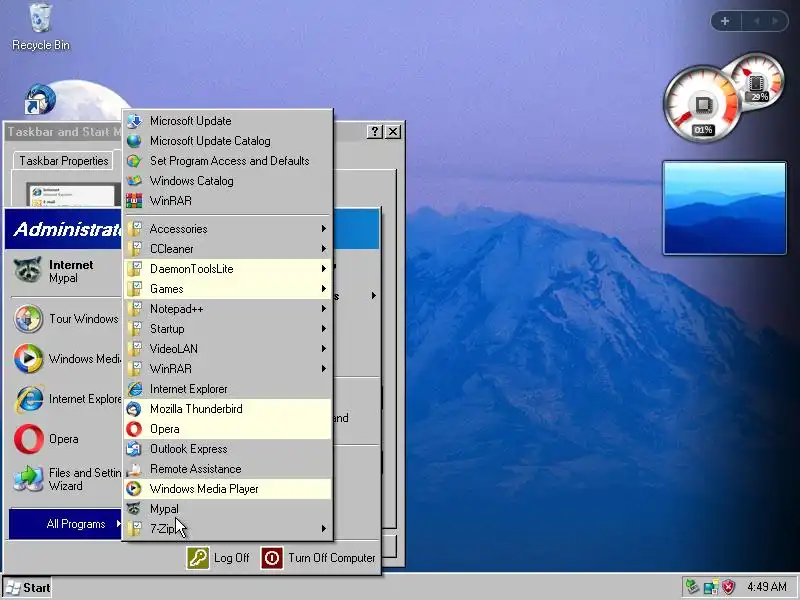Expand the Notepad++ folder
Viewport: 800px width, 600px height.
coord(227,309)
